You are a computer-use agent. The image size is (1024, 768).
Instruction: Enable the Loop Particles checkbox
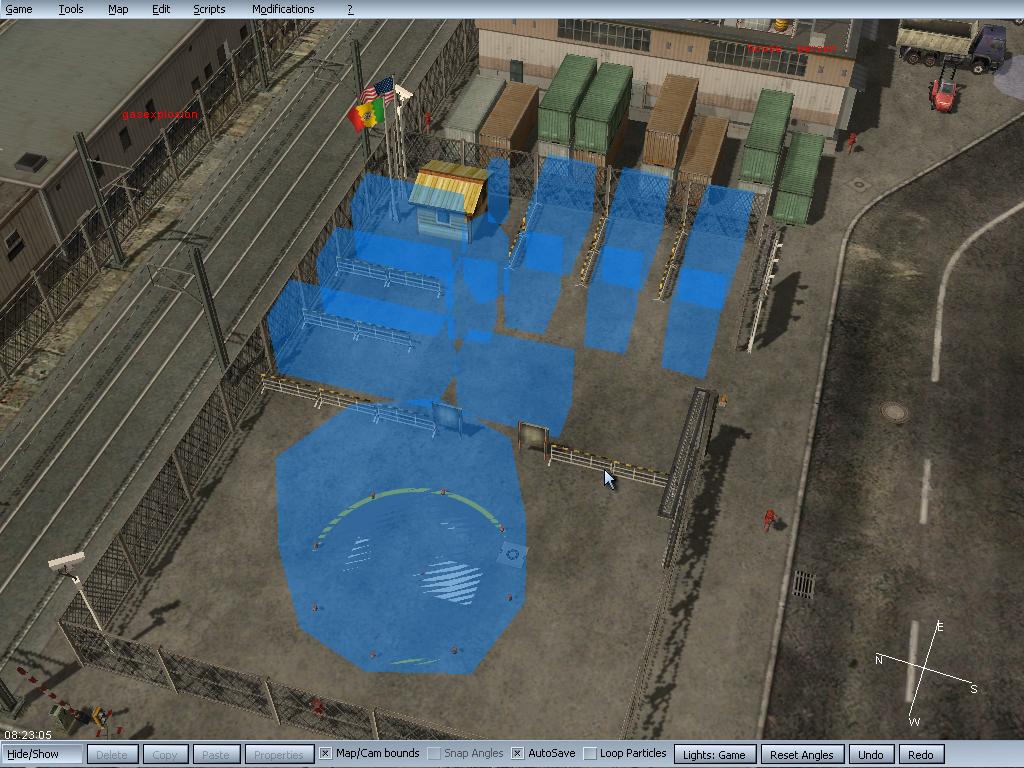(590, 754)
